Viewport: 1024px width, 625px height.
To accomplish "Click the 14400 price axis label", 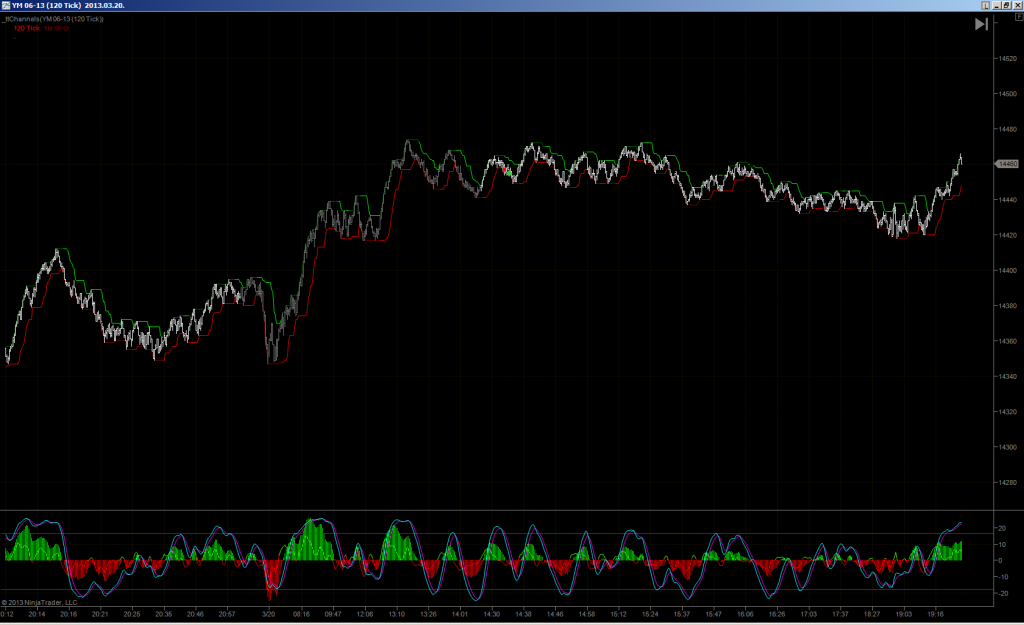I will [x=1007, y=270].
